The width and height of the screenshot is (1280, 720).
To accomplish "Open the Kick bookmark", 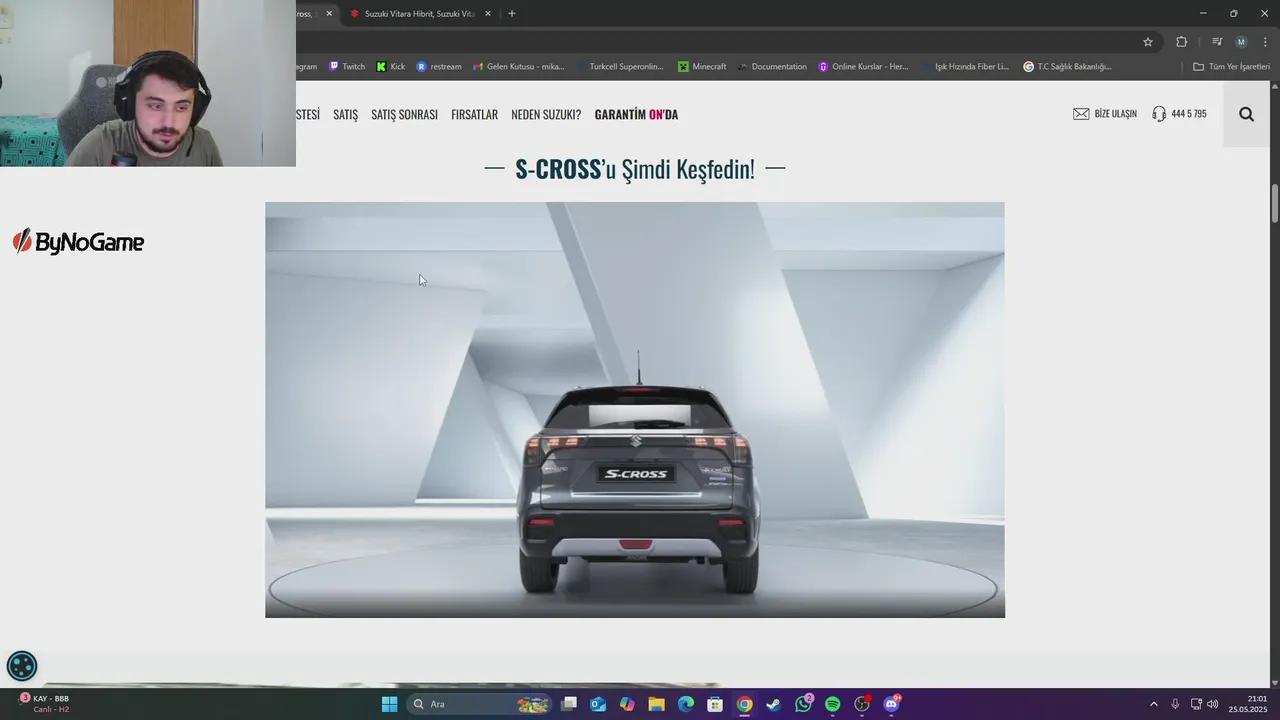I will [x=390, y=67].
